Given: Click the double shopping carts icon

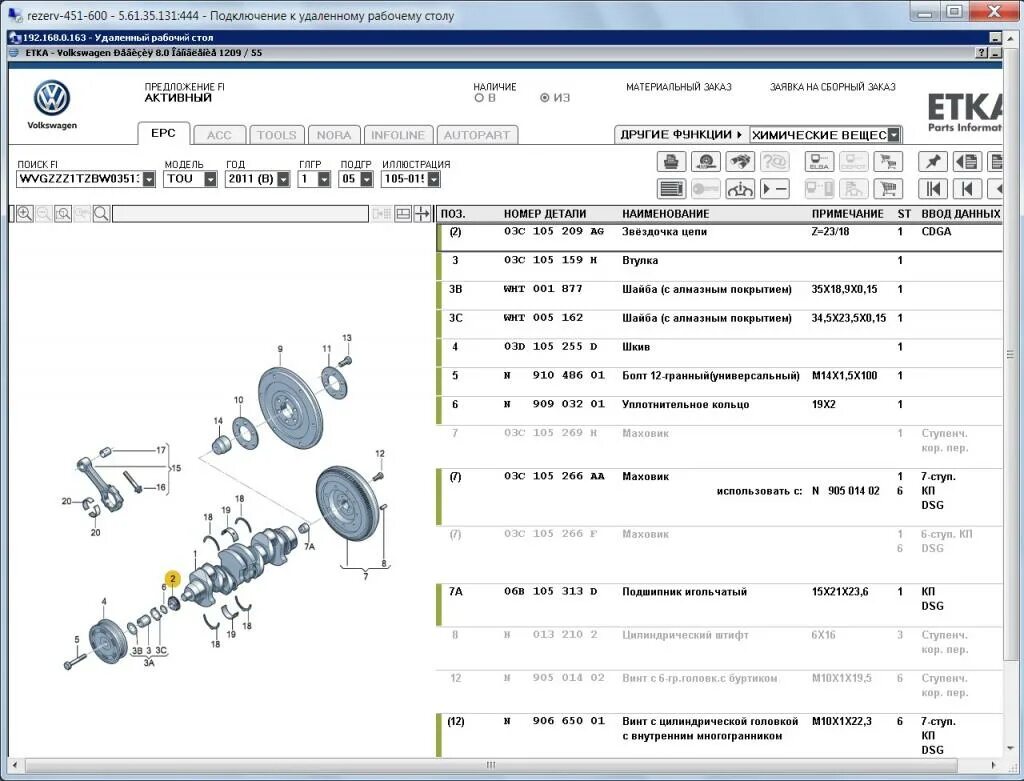Looking at the screenshot, I should (888, 161).
